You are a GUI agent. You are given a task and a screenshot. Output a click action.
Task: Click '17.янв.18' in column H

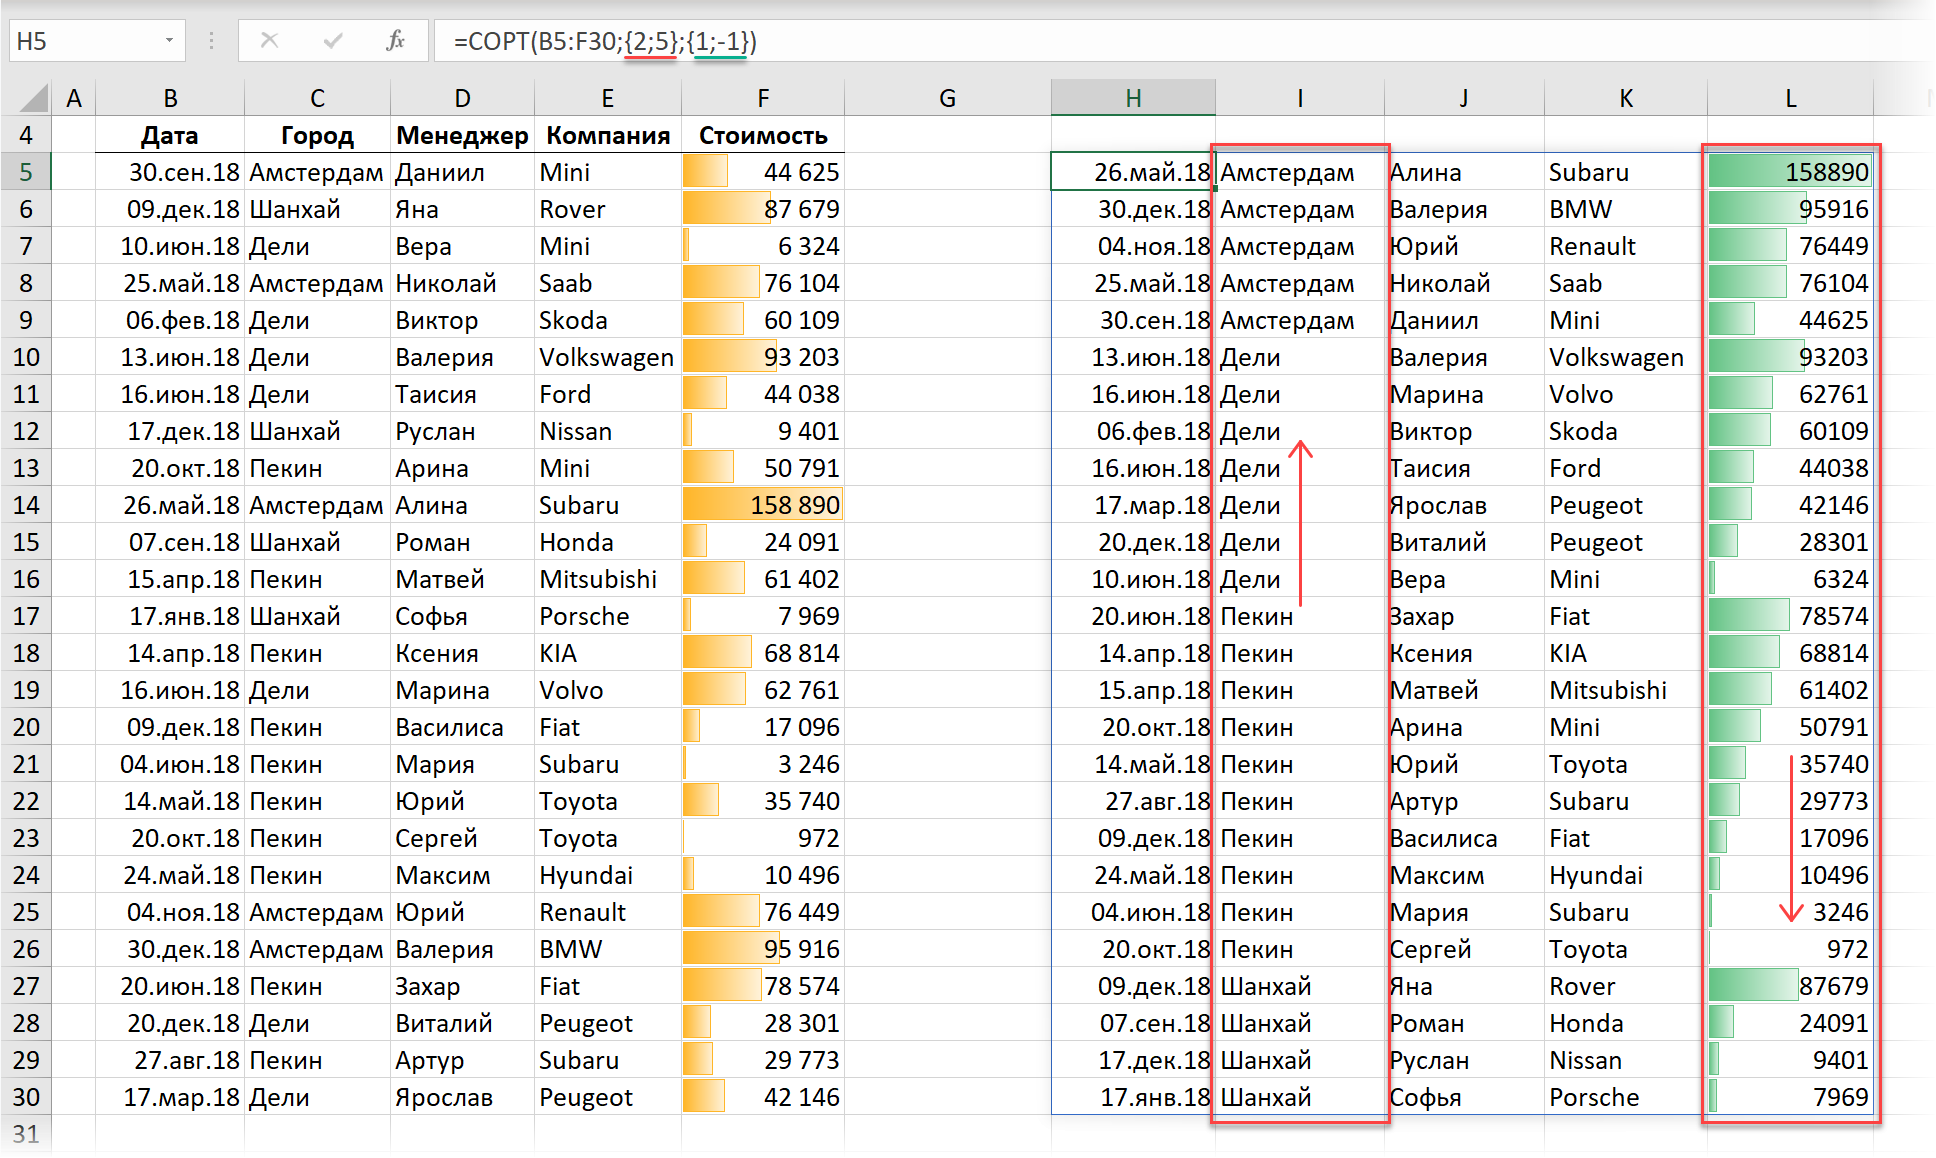(x=1133, y=1097)
